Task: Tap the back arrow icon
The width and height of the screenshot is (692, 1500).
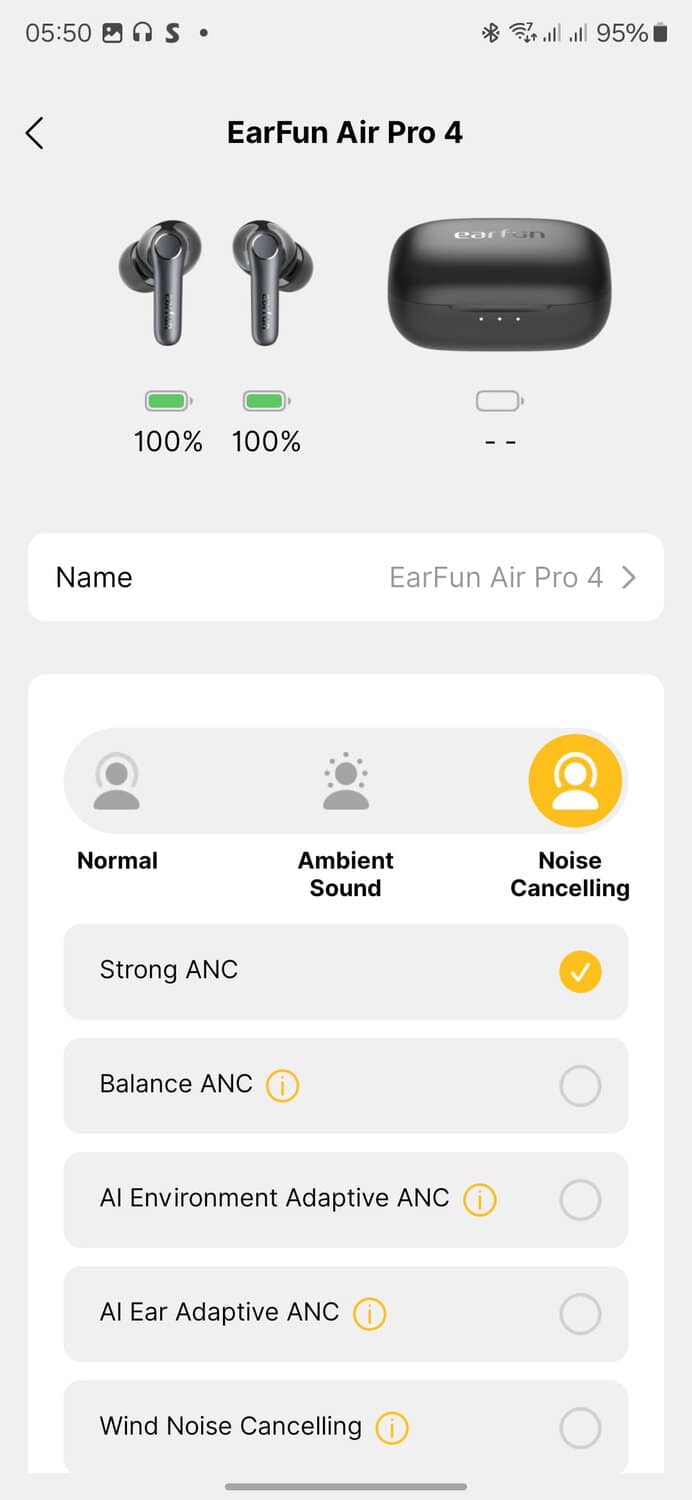Action: tap(35, 133)
